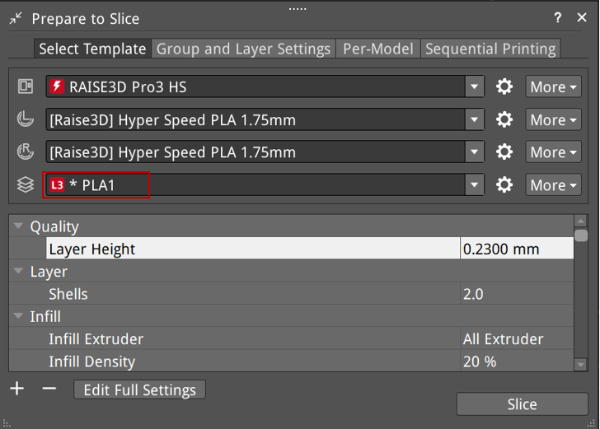Click gear icon beside right extruder filament
Image resolution: width=600 pixels, height=429 pixels.
click(505, 152)
